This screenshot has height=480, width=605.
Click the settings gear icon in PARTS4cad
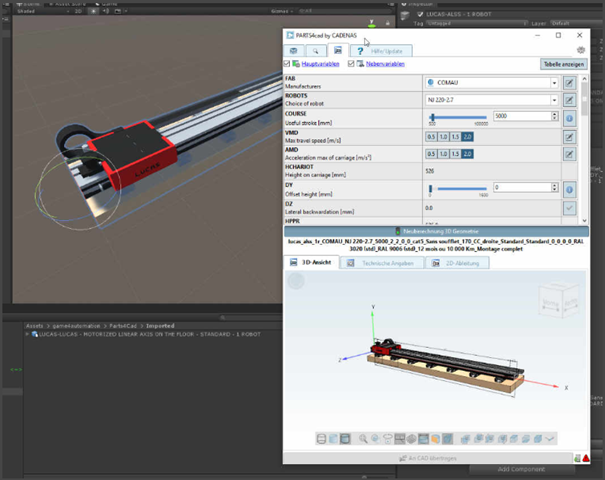coord(581,49)
